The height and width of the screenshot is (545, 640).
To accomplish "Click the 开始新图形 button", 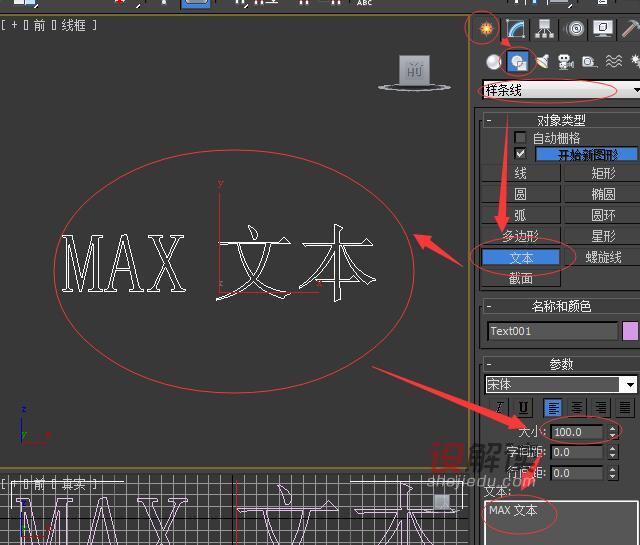I will click(x=586, y=155).
